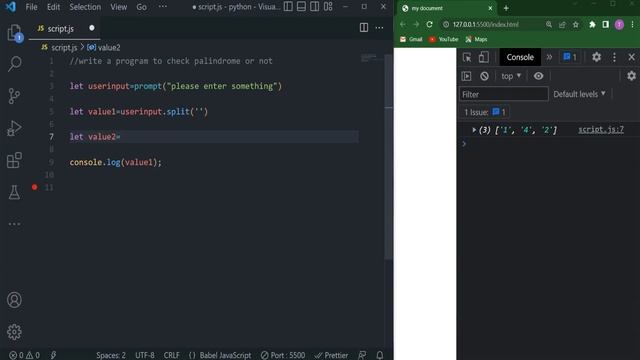Place cursor on line 7 value2 code

tap(95, 137)
